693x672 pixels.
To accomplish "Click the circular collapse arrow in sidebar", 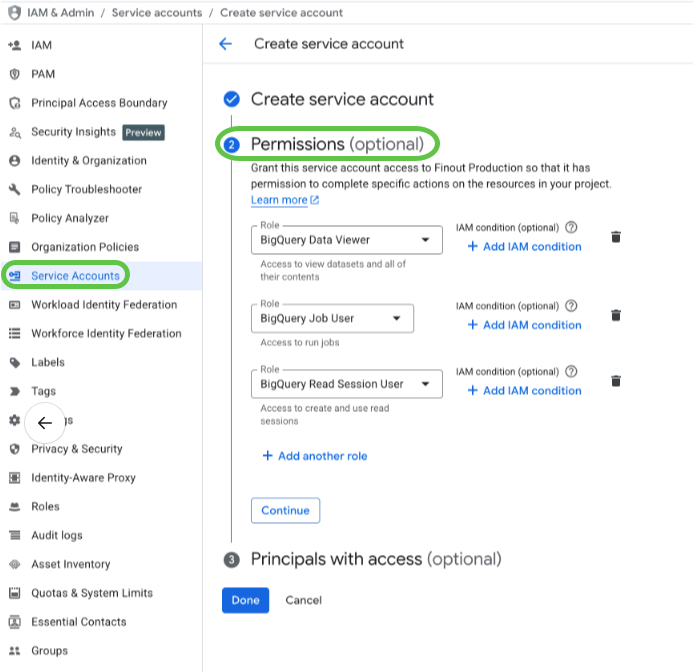I will coord(44,422).
